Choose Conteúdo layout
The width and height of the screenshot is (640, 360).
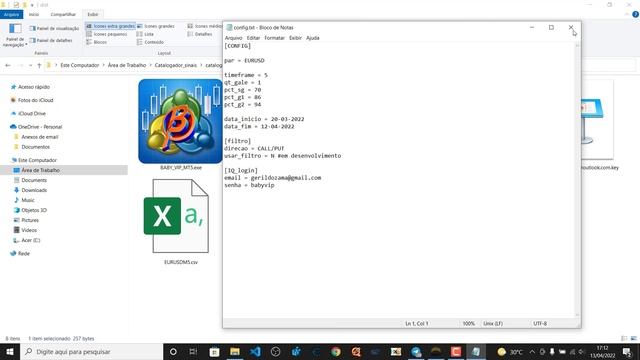coord(150,42)
